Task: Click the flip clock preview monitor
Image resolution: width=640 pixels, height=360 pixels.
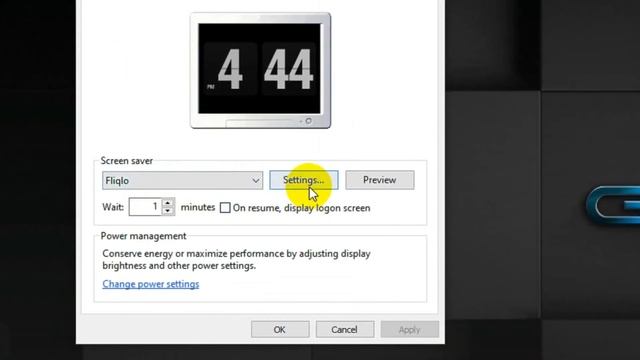Action: 260,70
